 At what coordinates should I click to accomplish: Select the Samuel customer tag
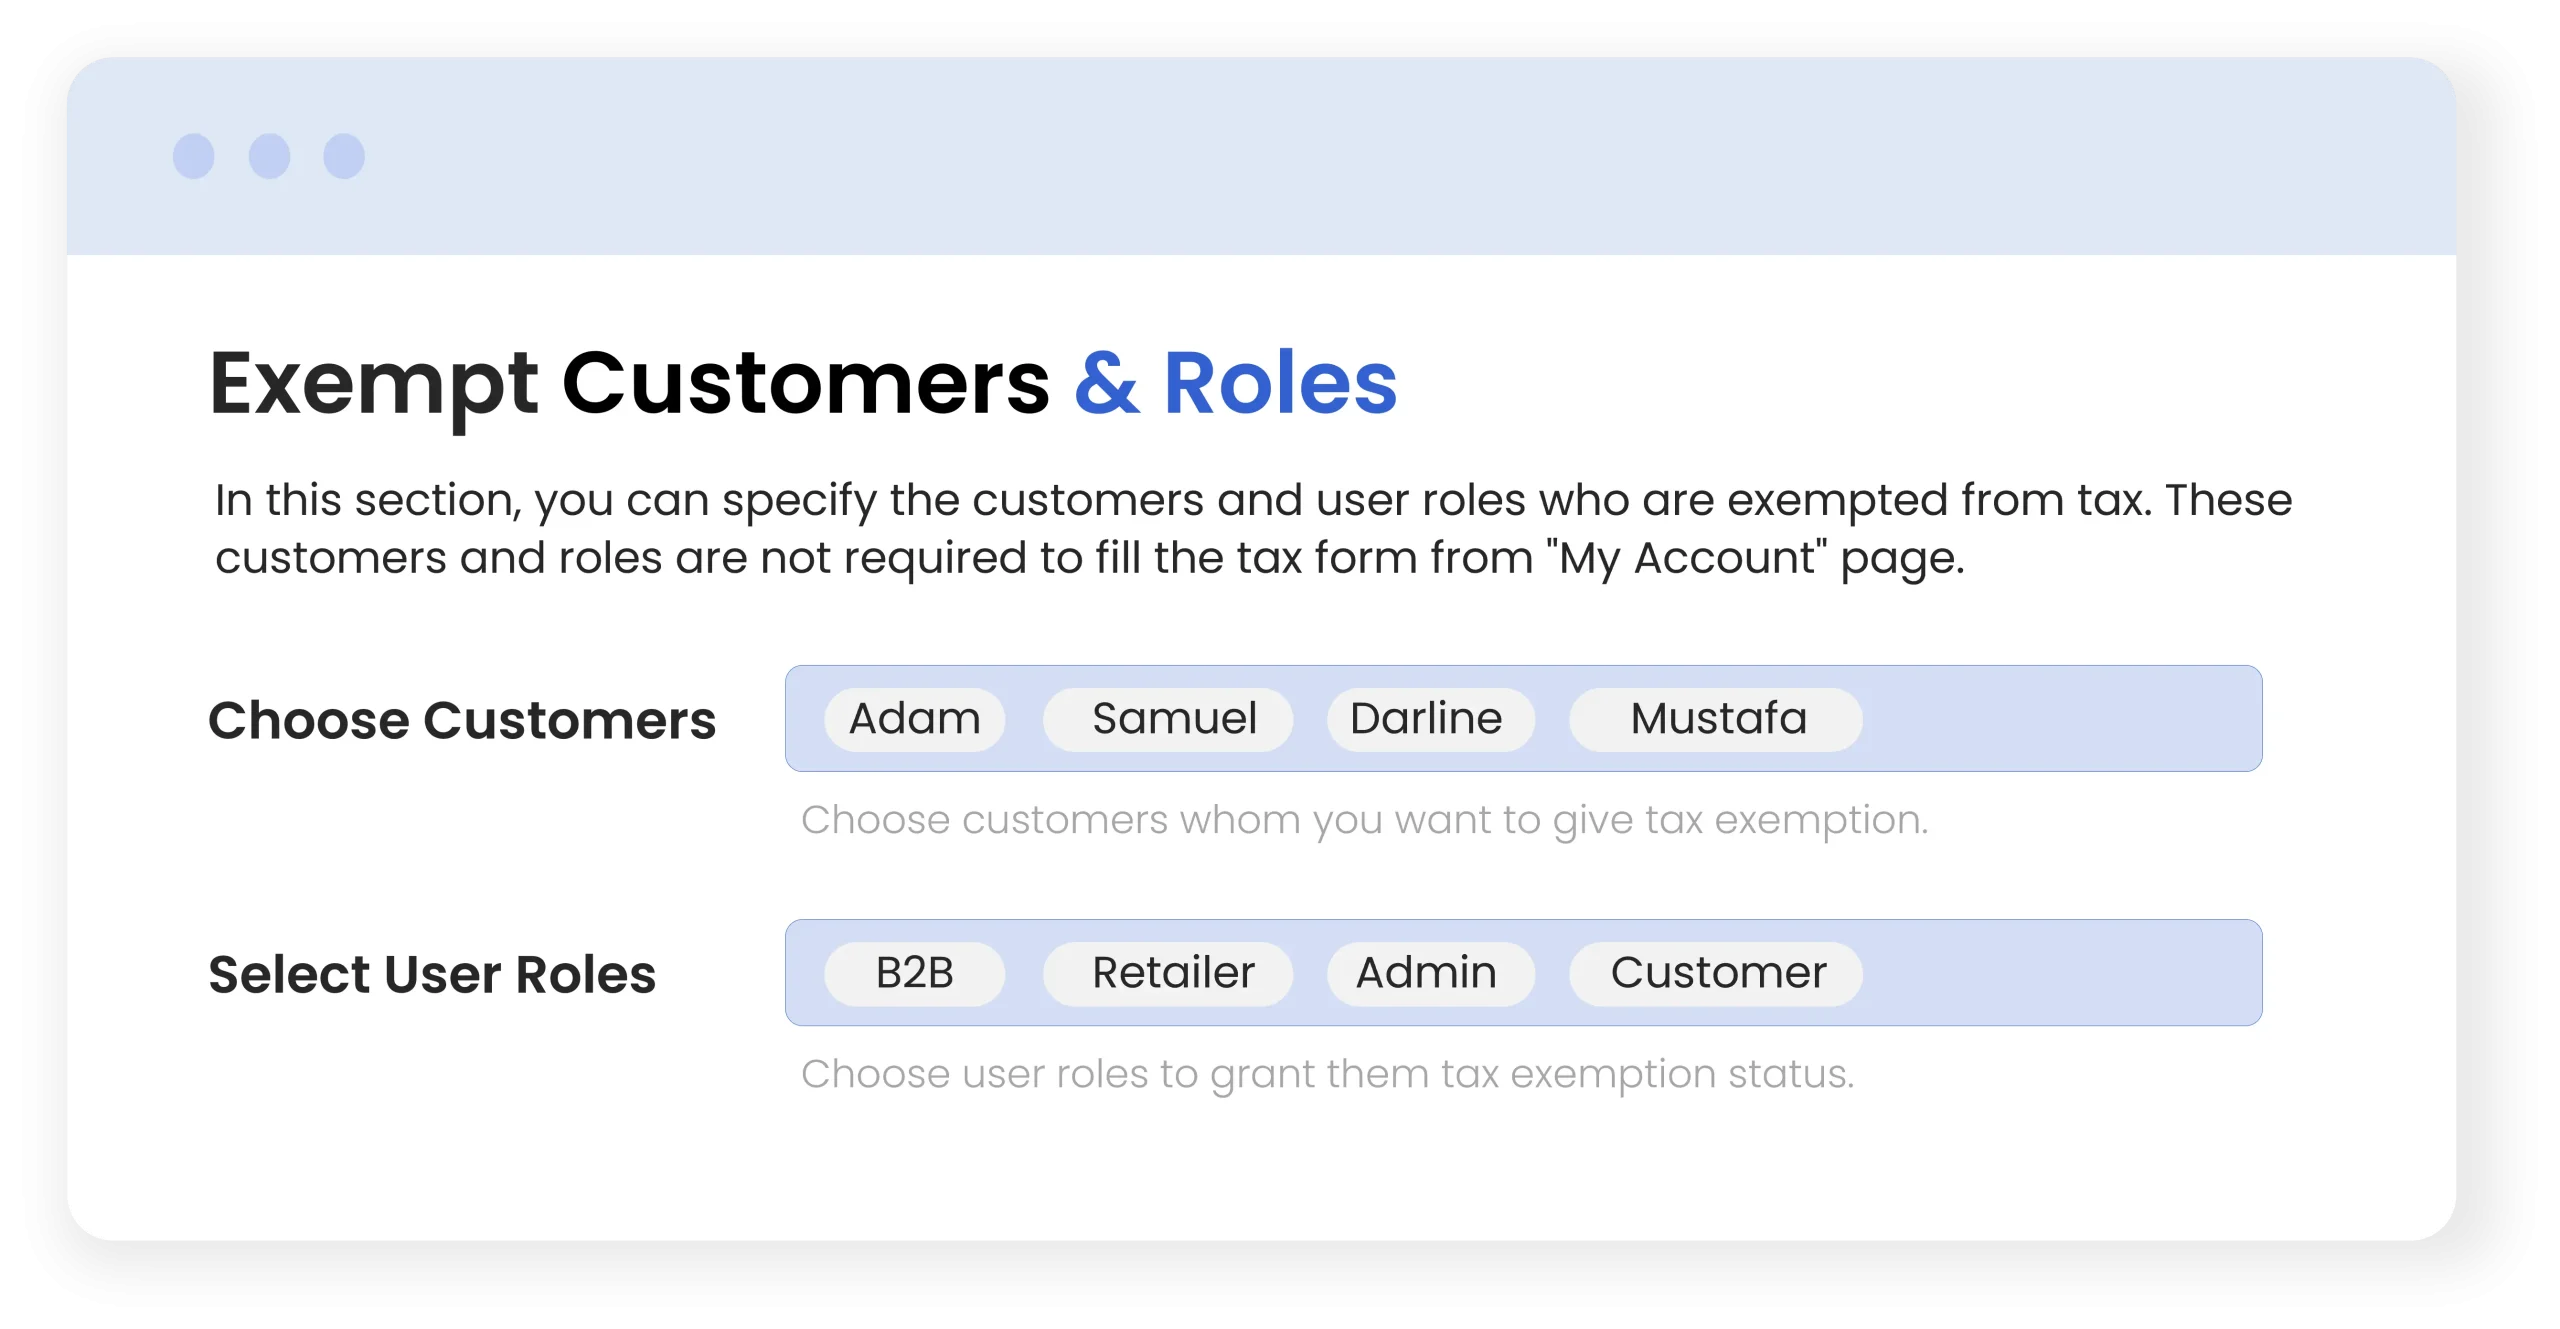pyautogui.click(x=1168, y=719)
